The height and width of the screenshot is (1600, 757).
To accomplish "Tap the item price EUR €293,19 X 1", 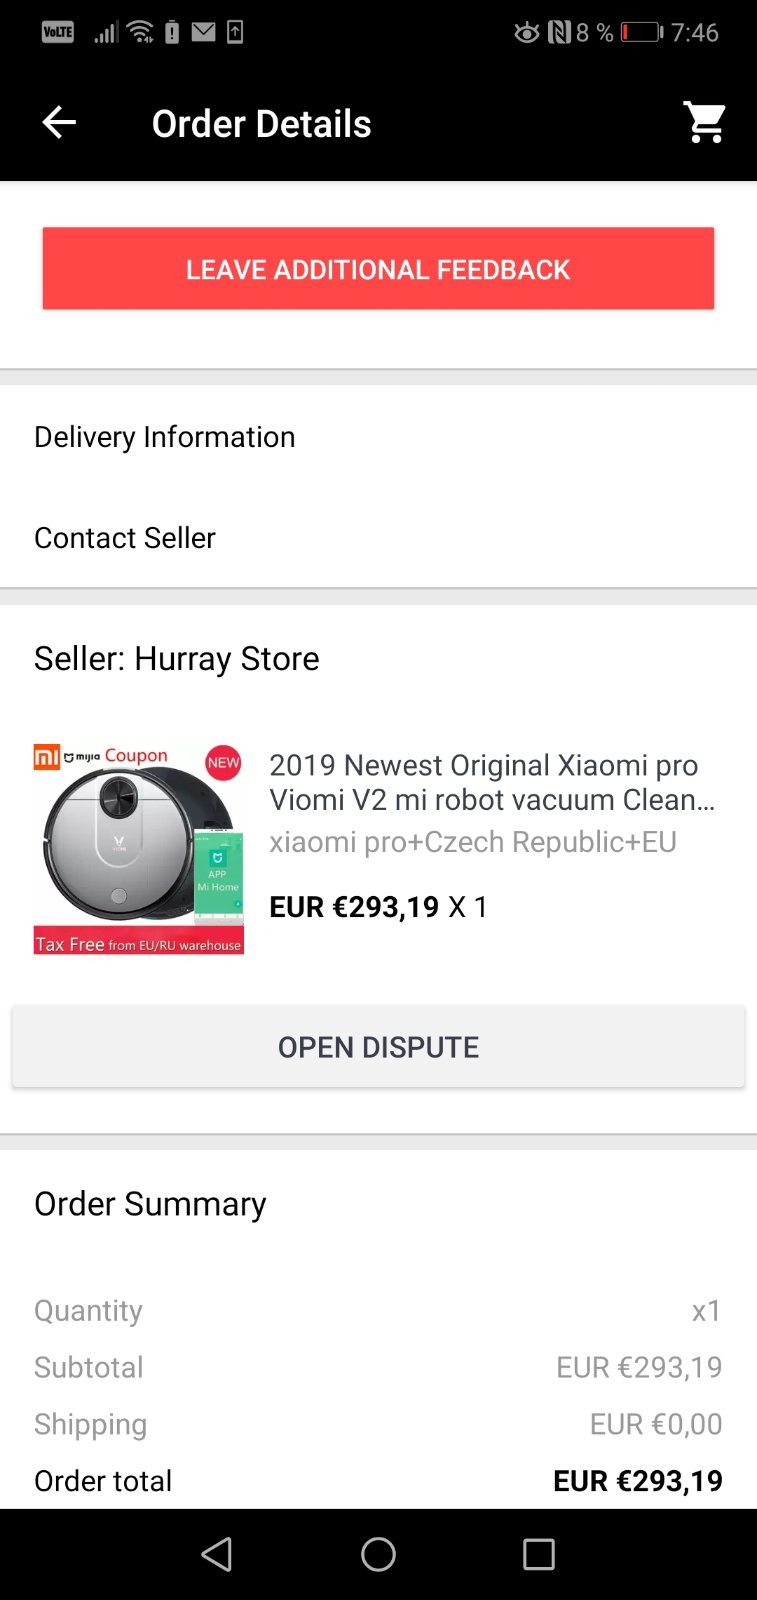I will [x=378, y=907].
